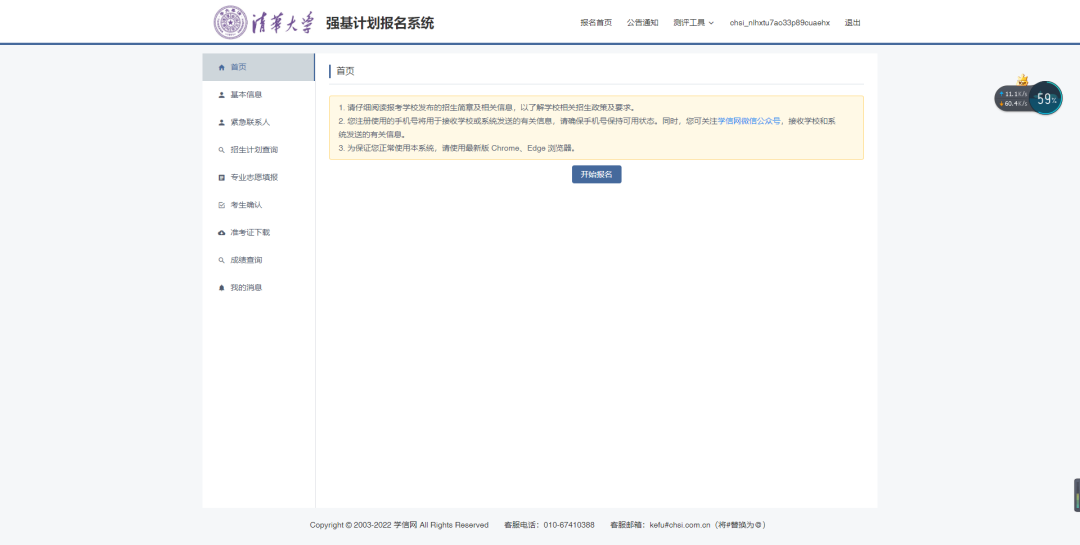The height and width of the screenshot is (545, 1080).
Task: Open 考生确认 in the sidebar
Action: [258, 205]
